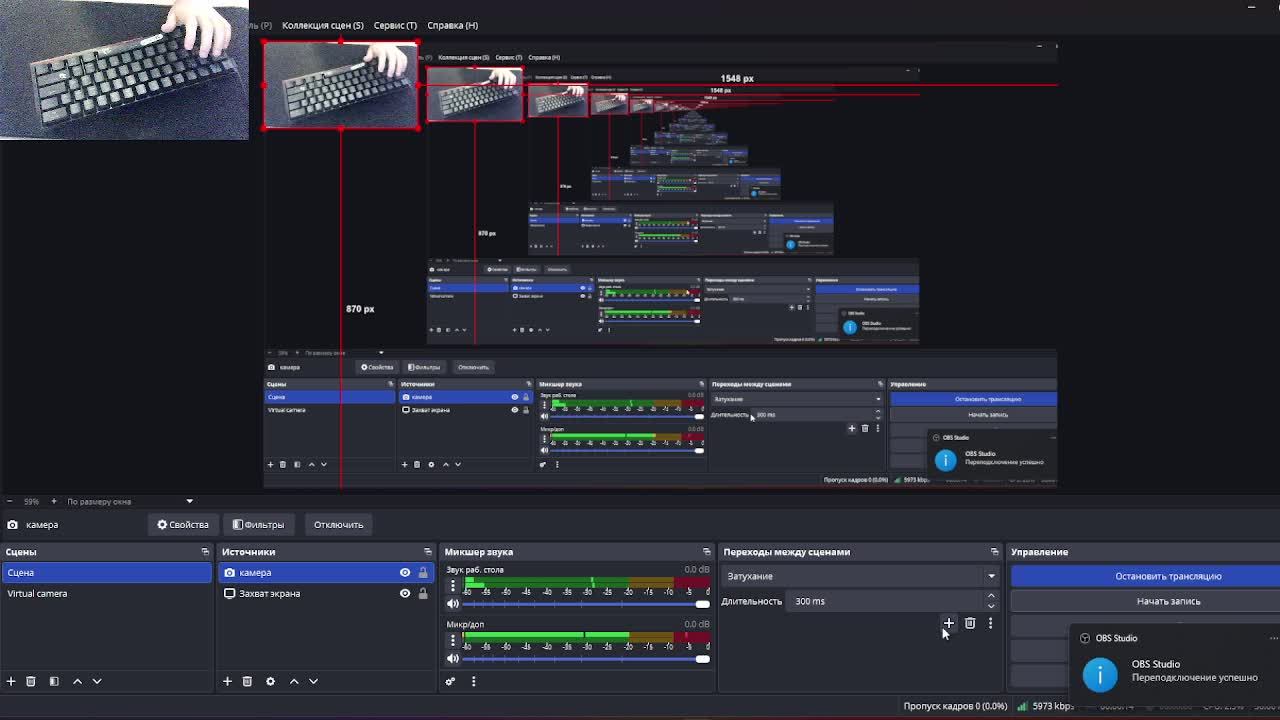The height and width of the screenshot is (720, 1280).
Task: Zoom out the preview with minus icon
Action: [9, 501]
